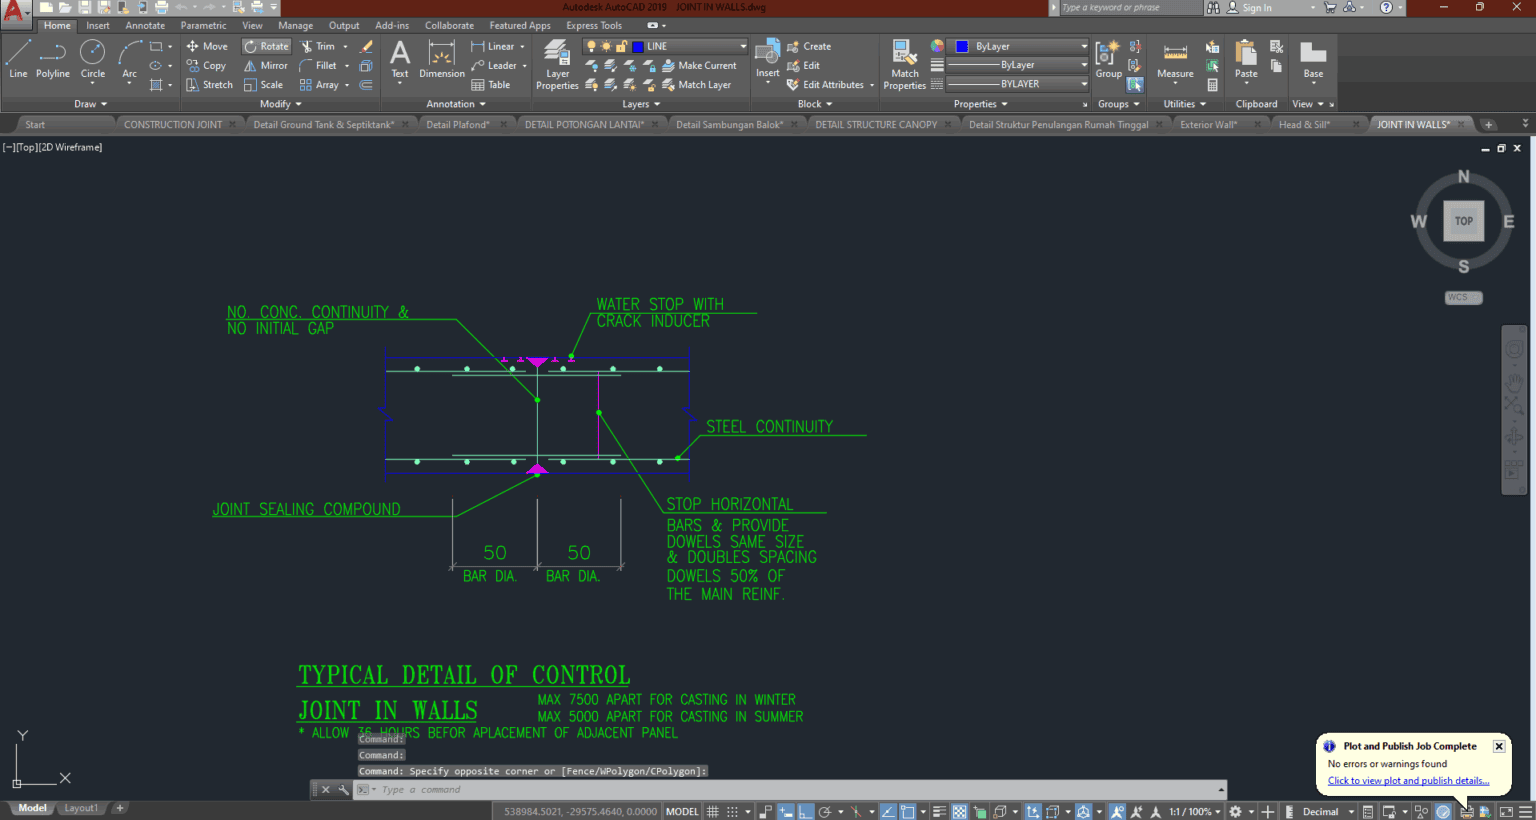Enable object snap tracking
The width and height of the screenshot is (1536, 820).
click(x=888, y=811)
